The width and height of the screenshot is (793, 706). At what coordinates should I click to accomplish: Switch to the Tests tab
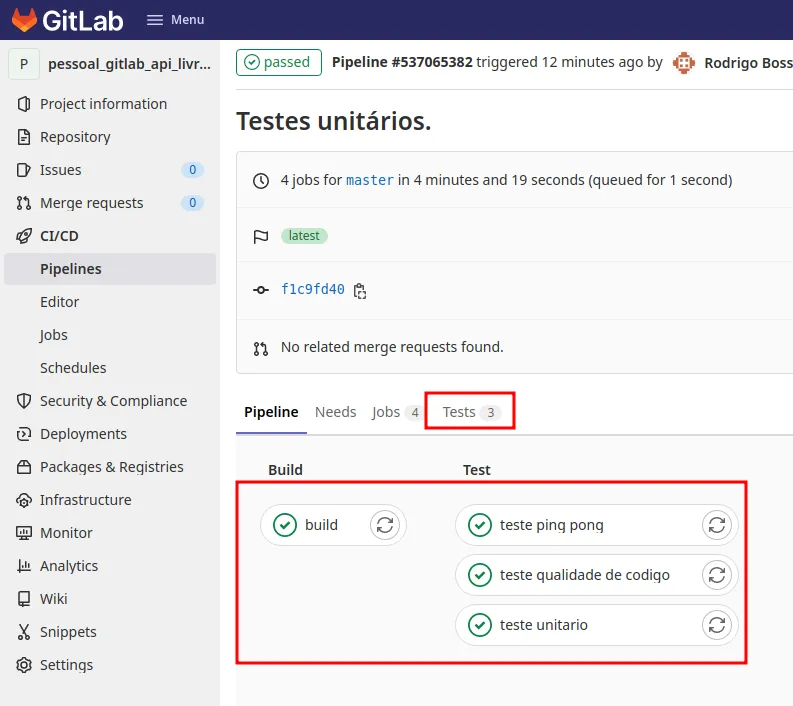(x=470, y=412)
